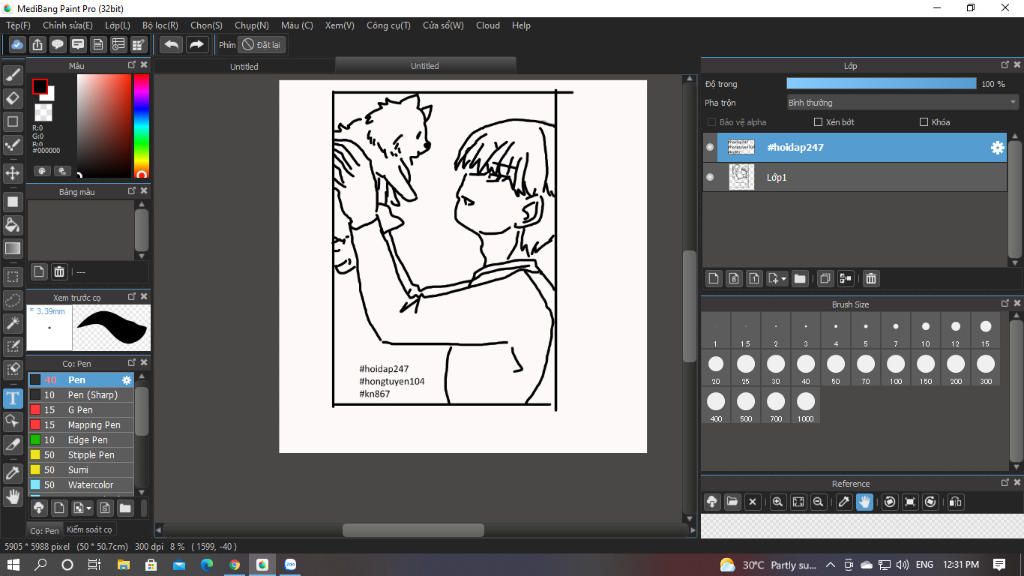
Task: Toggle visibility of Lớp1 layer
Action: click(x=710, y=177)
